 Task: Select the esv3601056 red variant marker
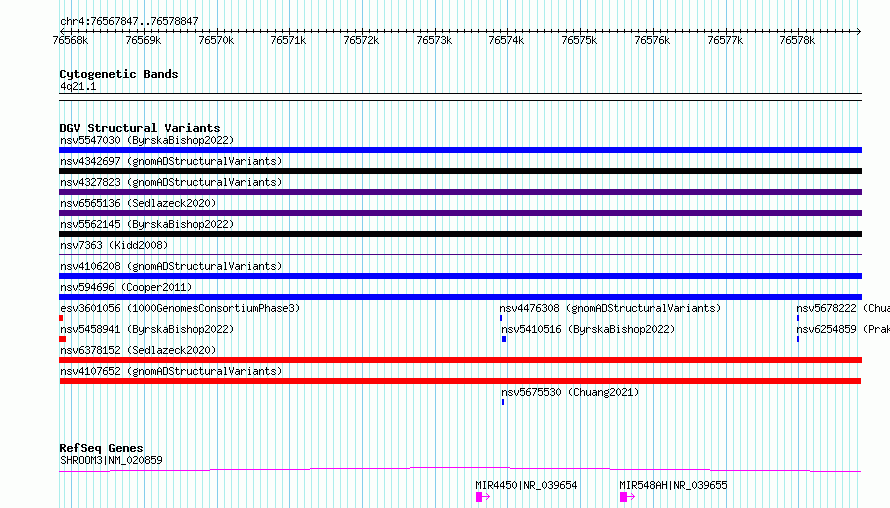pos(61,318)
